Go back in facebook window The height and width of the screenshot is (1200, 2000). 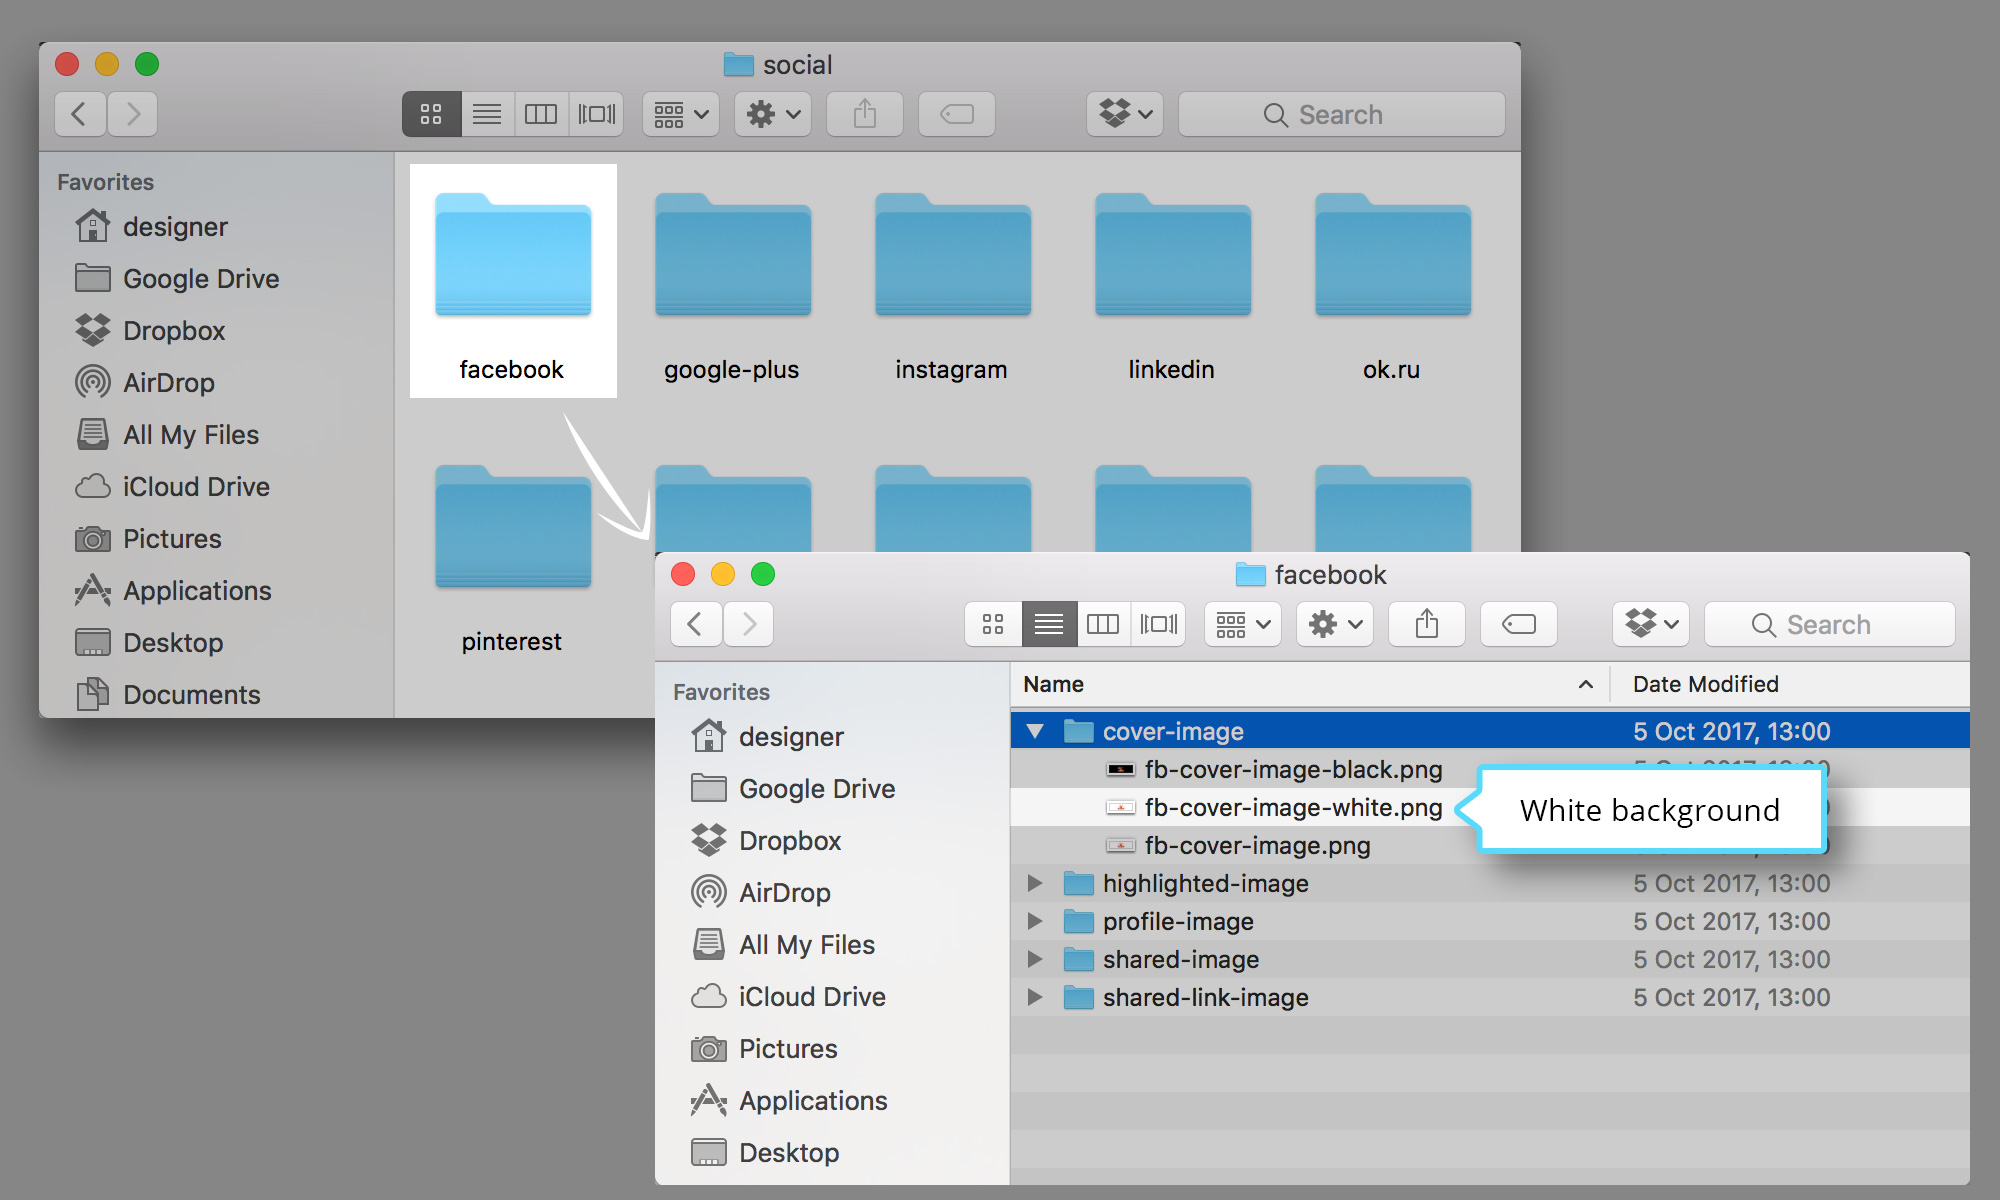pos(696,624)
